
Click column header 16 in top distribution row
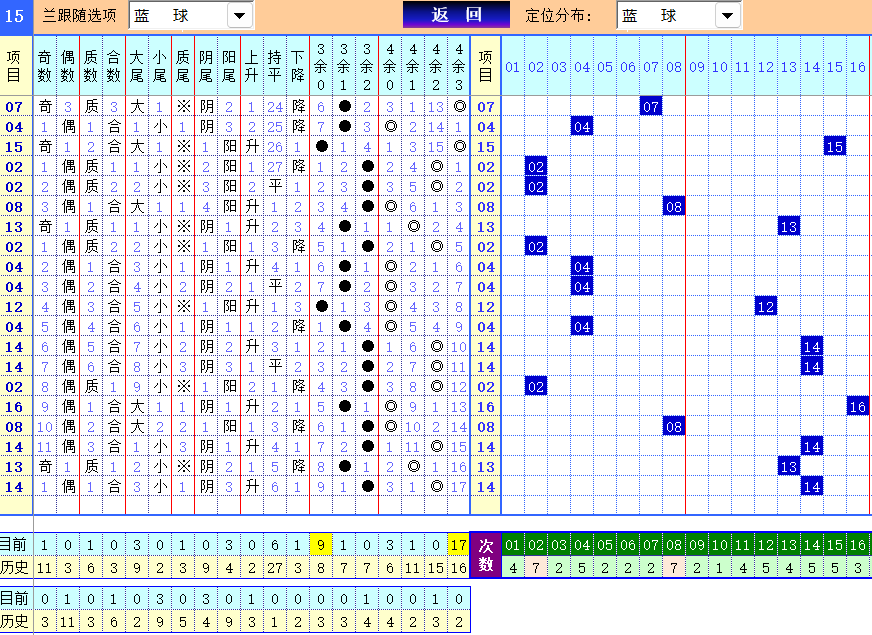[858, 67]
